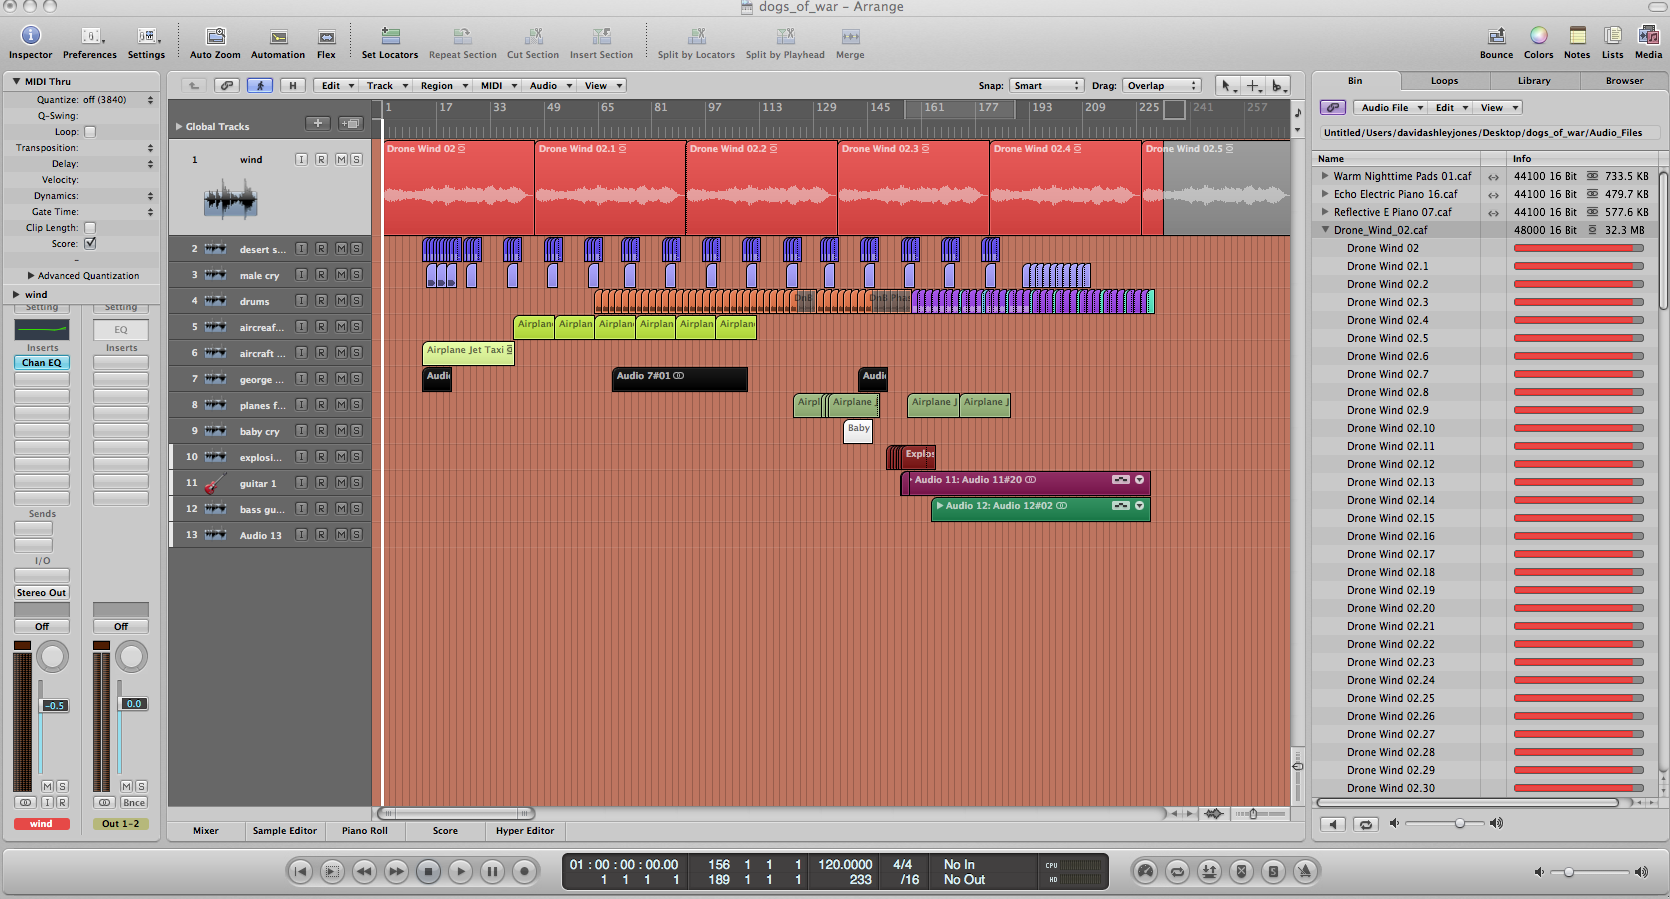Enable the Loop checkbox
Screen dimensions: 1670x899
(90, 131)
